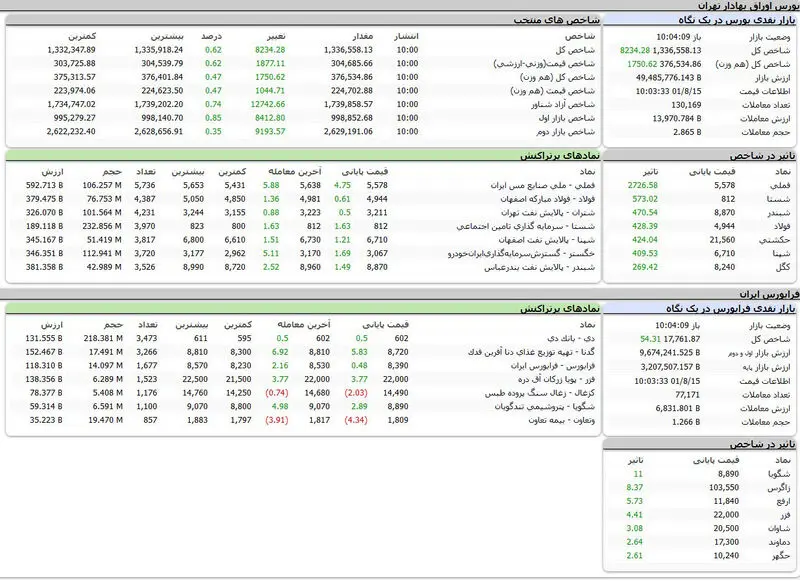Open the 'دی - بانک دی' Farabourse symbol
The height and width of the screenshot is (581, 800).
[570, 339]
